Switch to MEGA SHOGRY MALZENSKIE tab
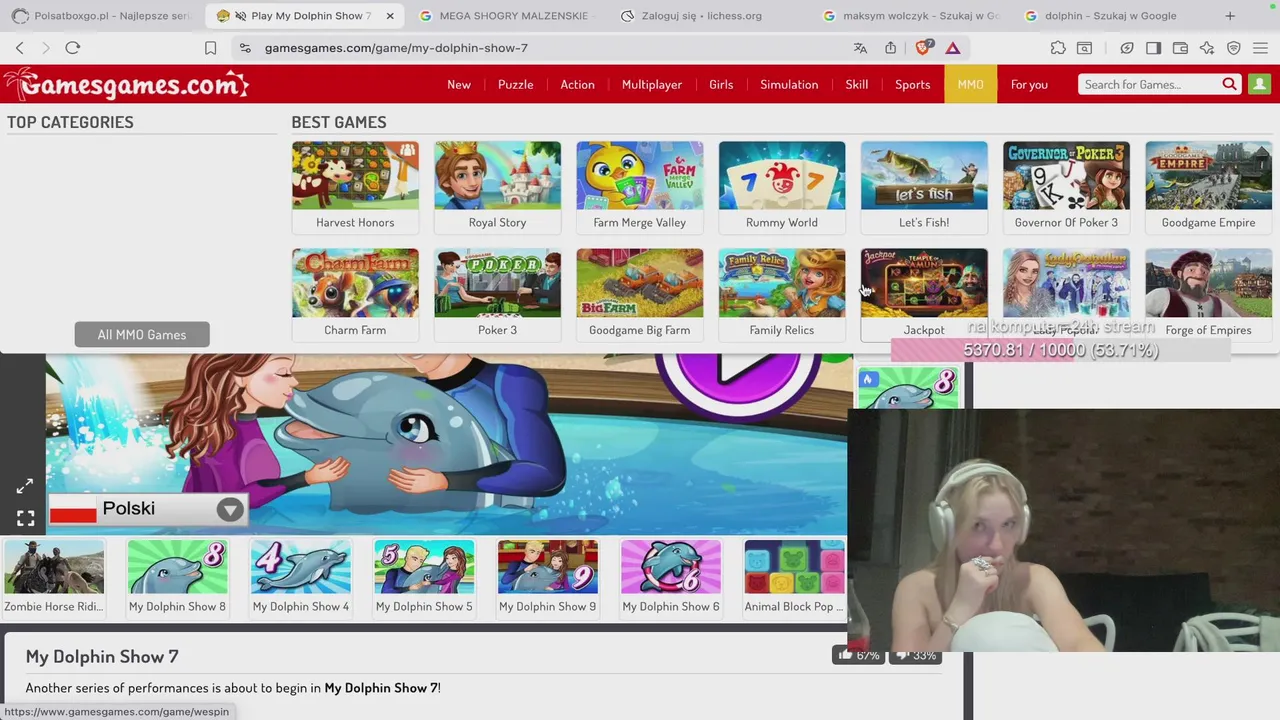The image size is (1280, 720). pos(506,16)
